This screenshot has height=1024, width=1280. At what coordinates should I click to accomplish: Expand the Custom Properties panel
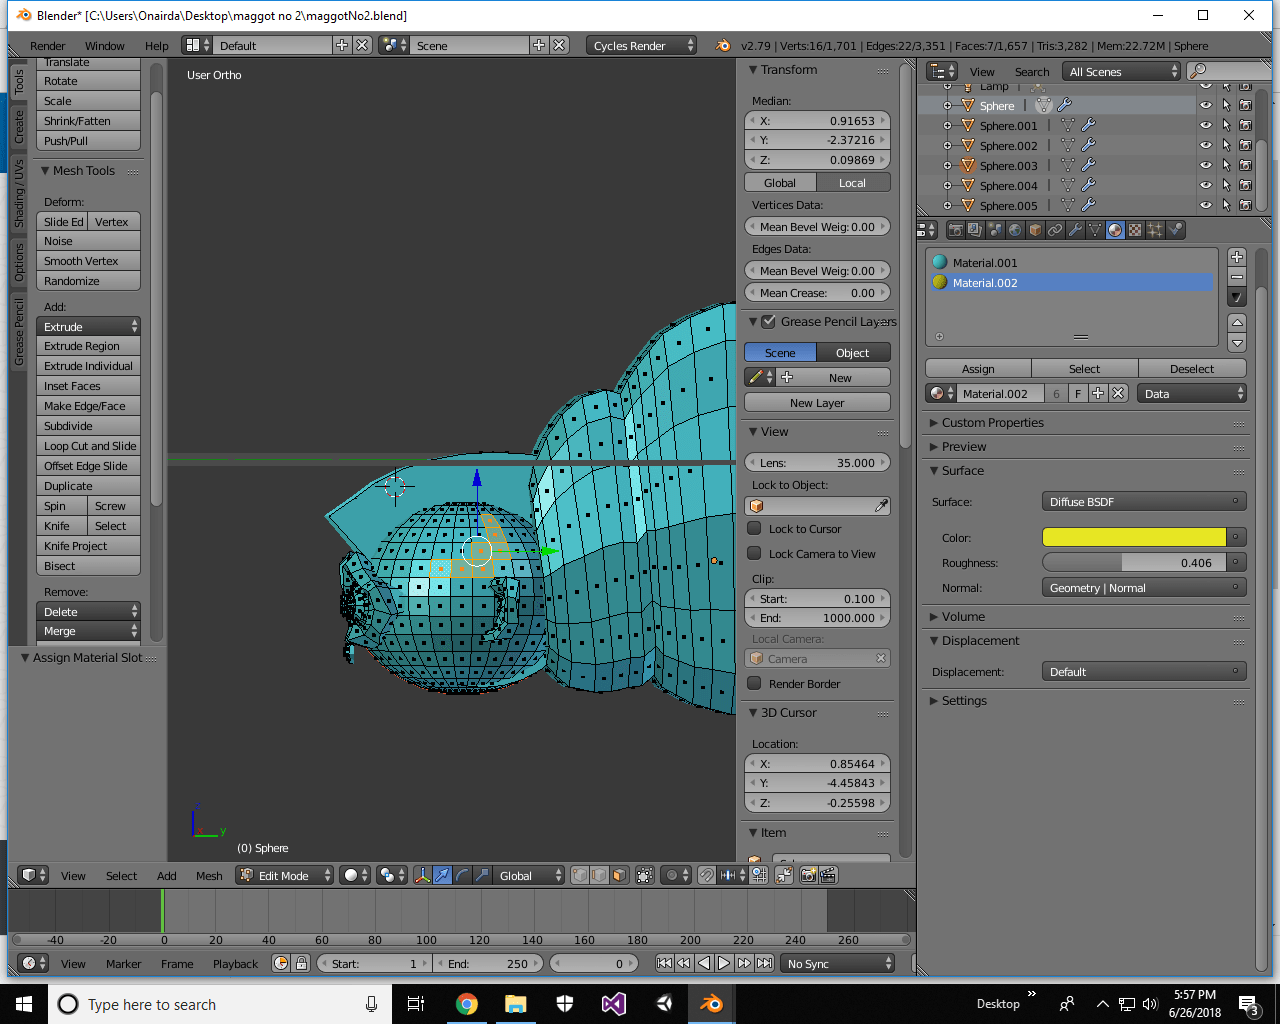pos(992,423)
